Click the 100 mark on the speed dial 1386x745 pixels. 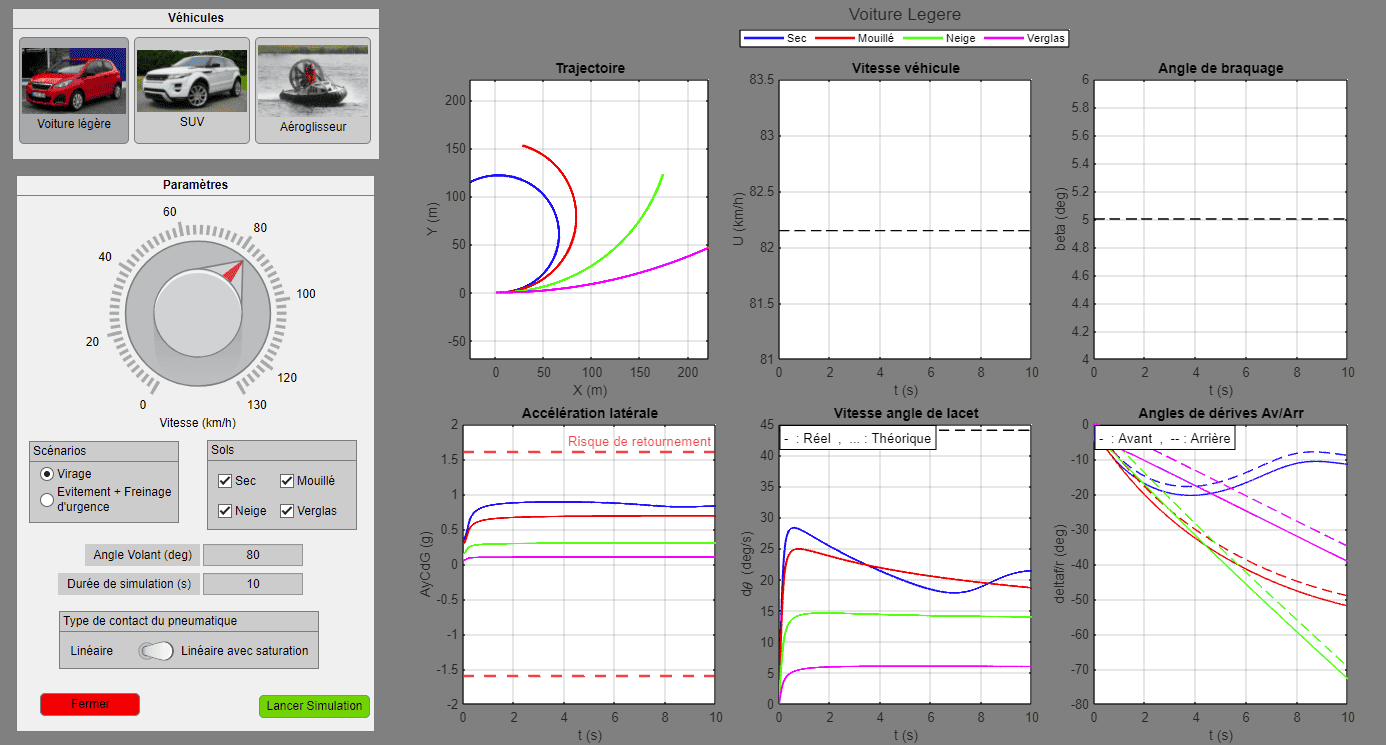click(306, 293)
